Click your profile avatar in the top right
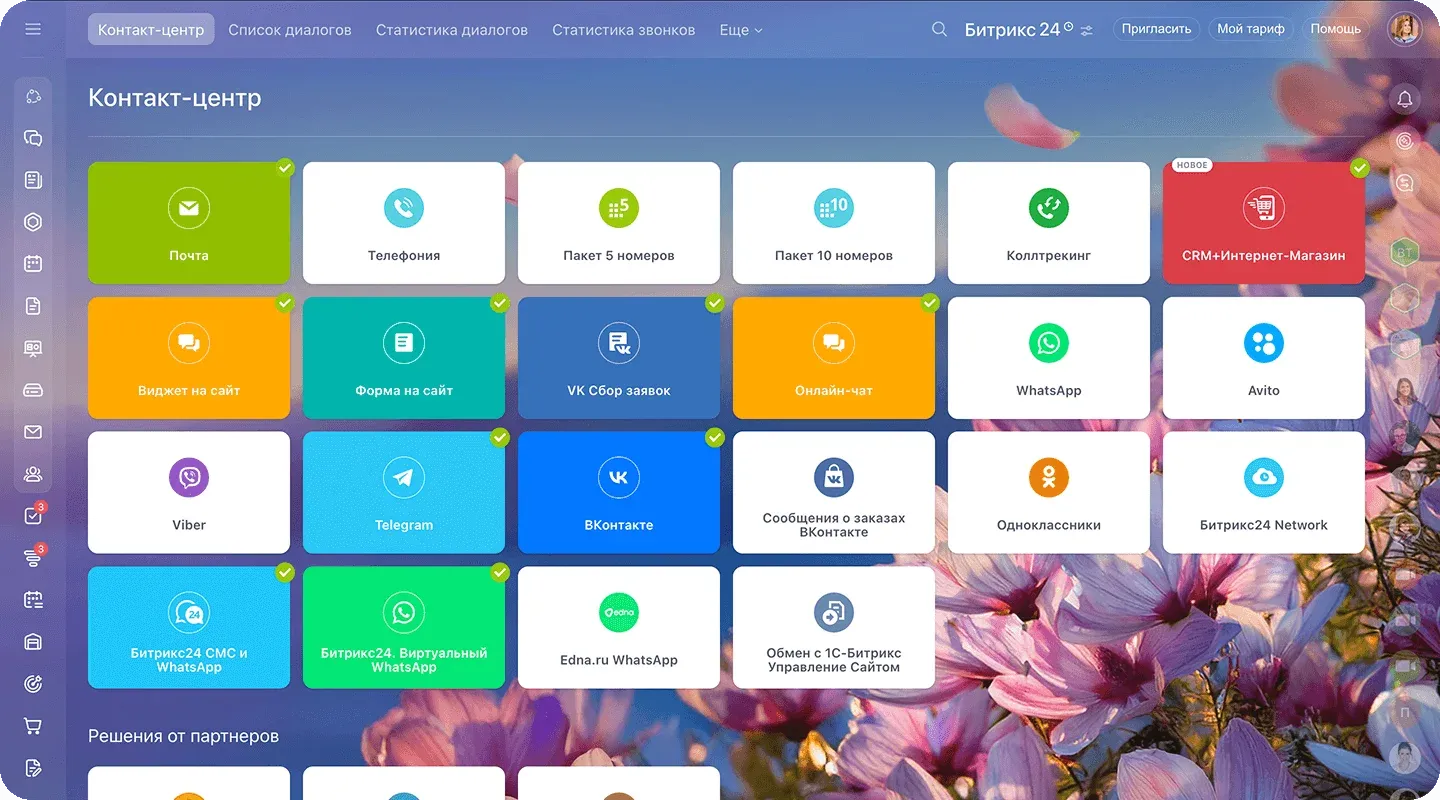The width and height of the screenshot is (1440, 800). click(1405, 28)
